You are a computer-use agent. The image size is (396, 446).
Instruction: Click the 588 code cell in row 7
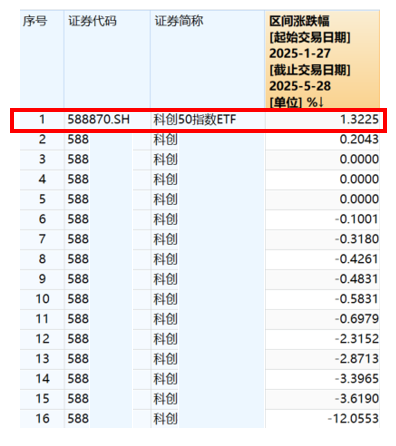point(78,239)
